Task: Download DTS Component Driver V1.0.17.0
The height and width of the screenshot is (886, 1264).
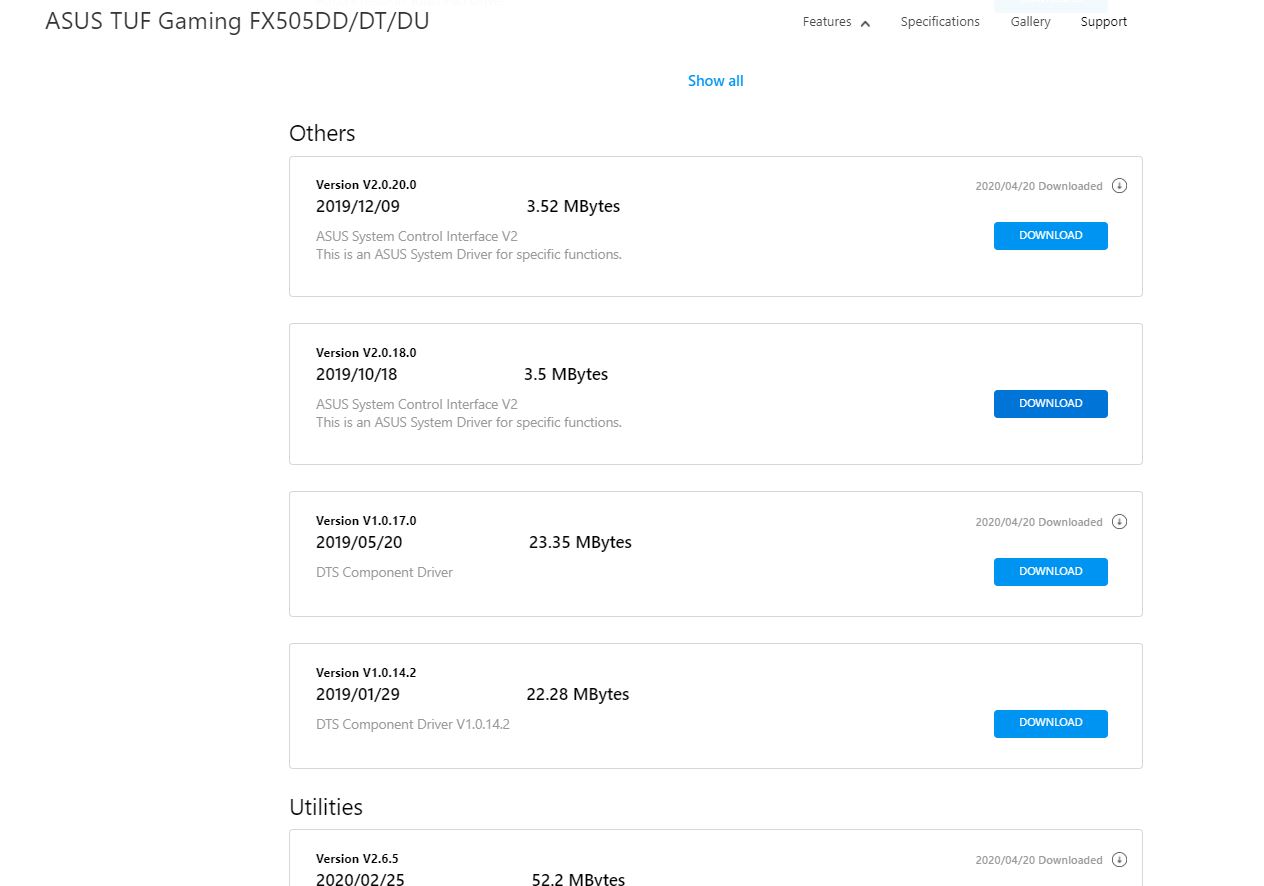Action: [x=1050, y=572]
